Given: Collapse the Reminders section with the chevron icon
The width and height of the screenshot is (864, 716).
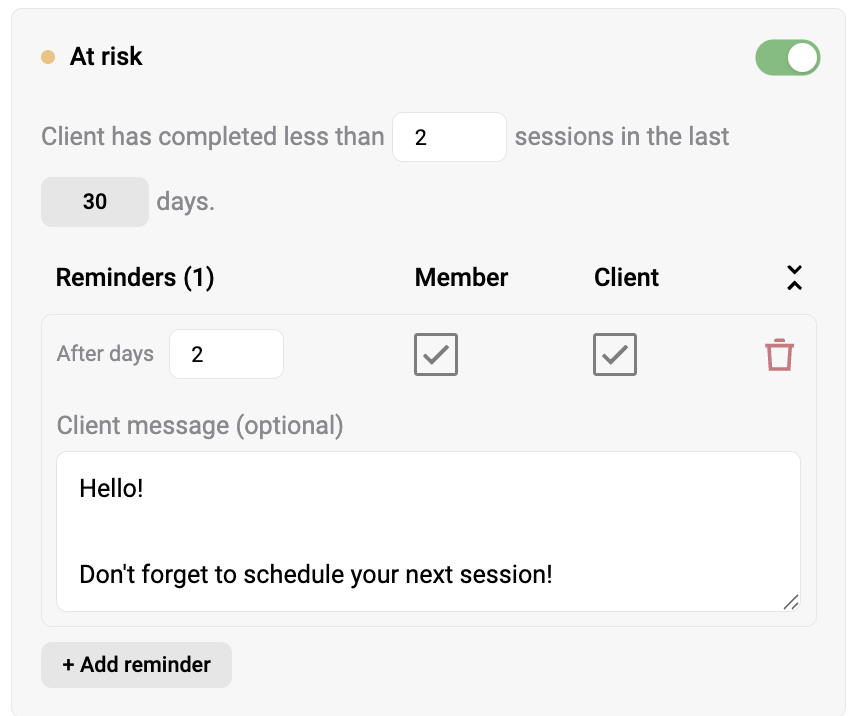Looking at the screenshot, I should [794, 277].
